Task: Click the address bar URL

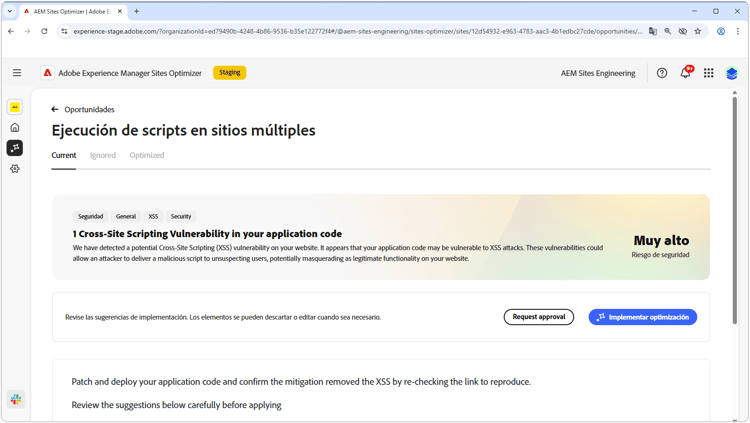Action: (x=357, y=31)
